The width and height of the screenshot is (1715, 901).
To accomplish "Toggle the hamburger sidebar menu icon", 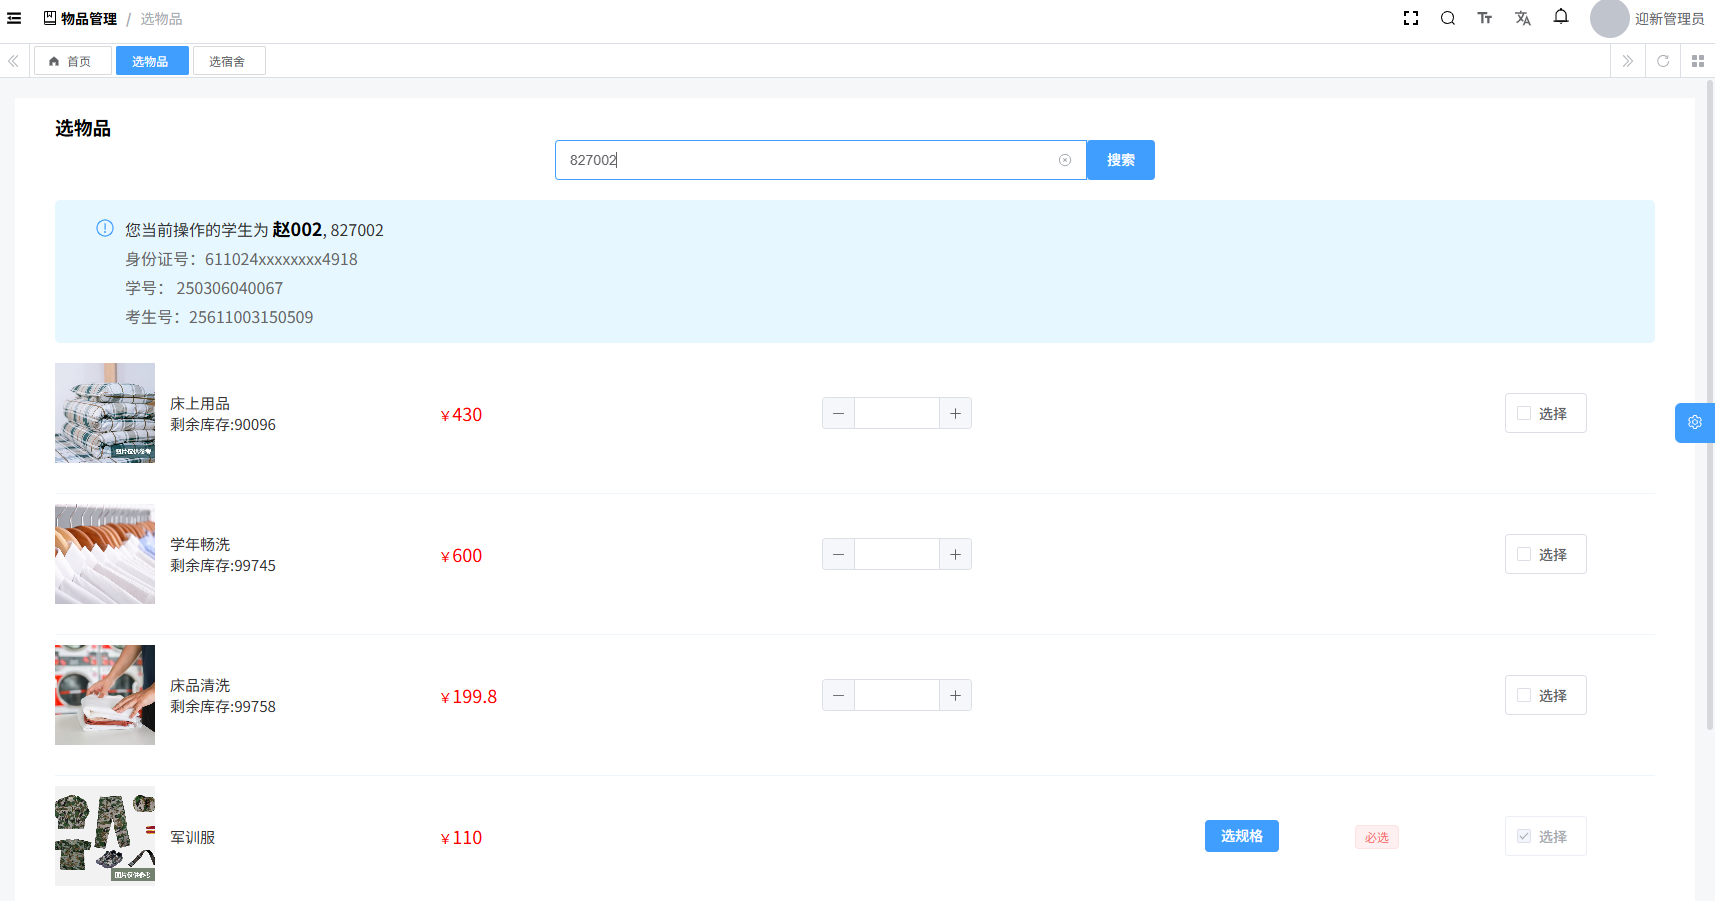I will [x=14, y=18].
